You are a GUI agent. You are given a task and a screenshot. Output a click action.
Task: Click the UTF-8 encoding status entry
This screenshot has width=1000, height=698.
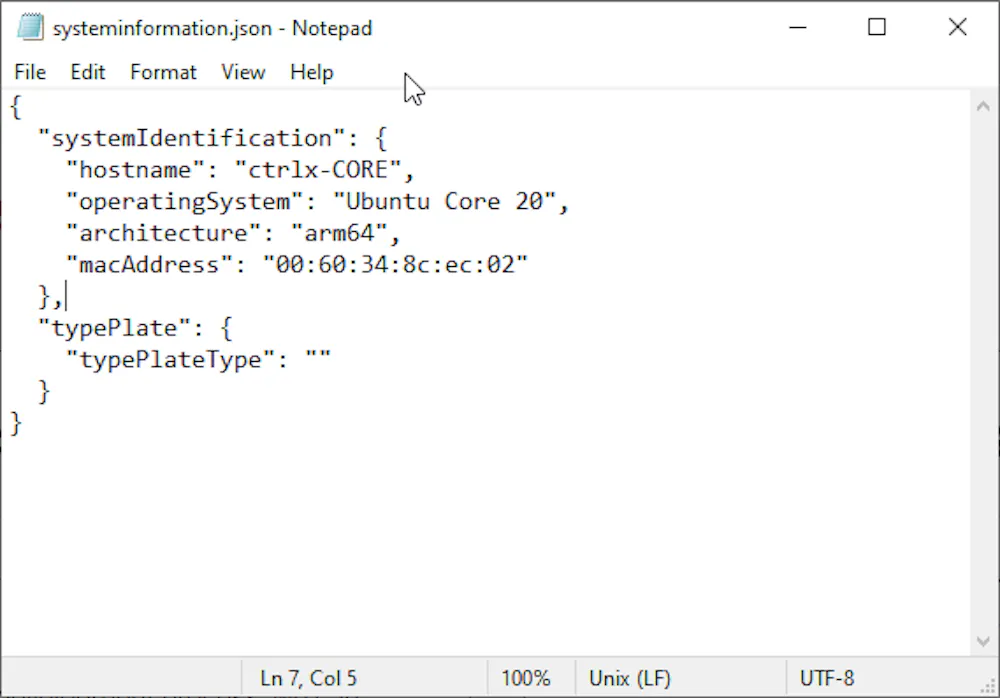click(827, 678)
